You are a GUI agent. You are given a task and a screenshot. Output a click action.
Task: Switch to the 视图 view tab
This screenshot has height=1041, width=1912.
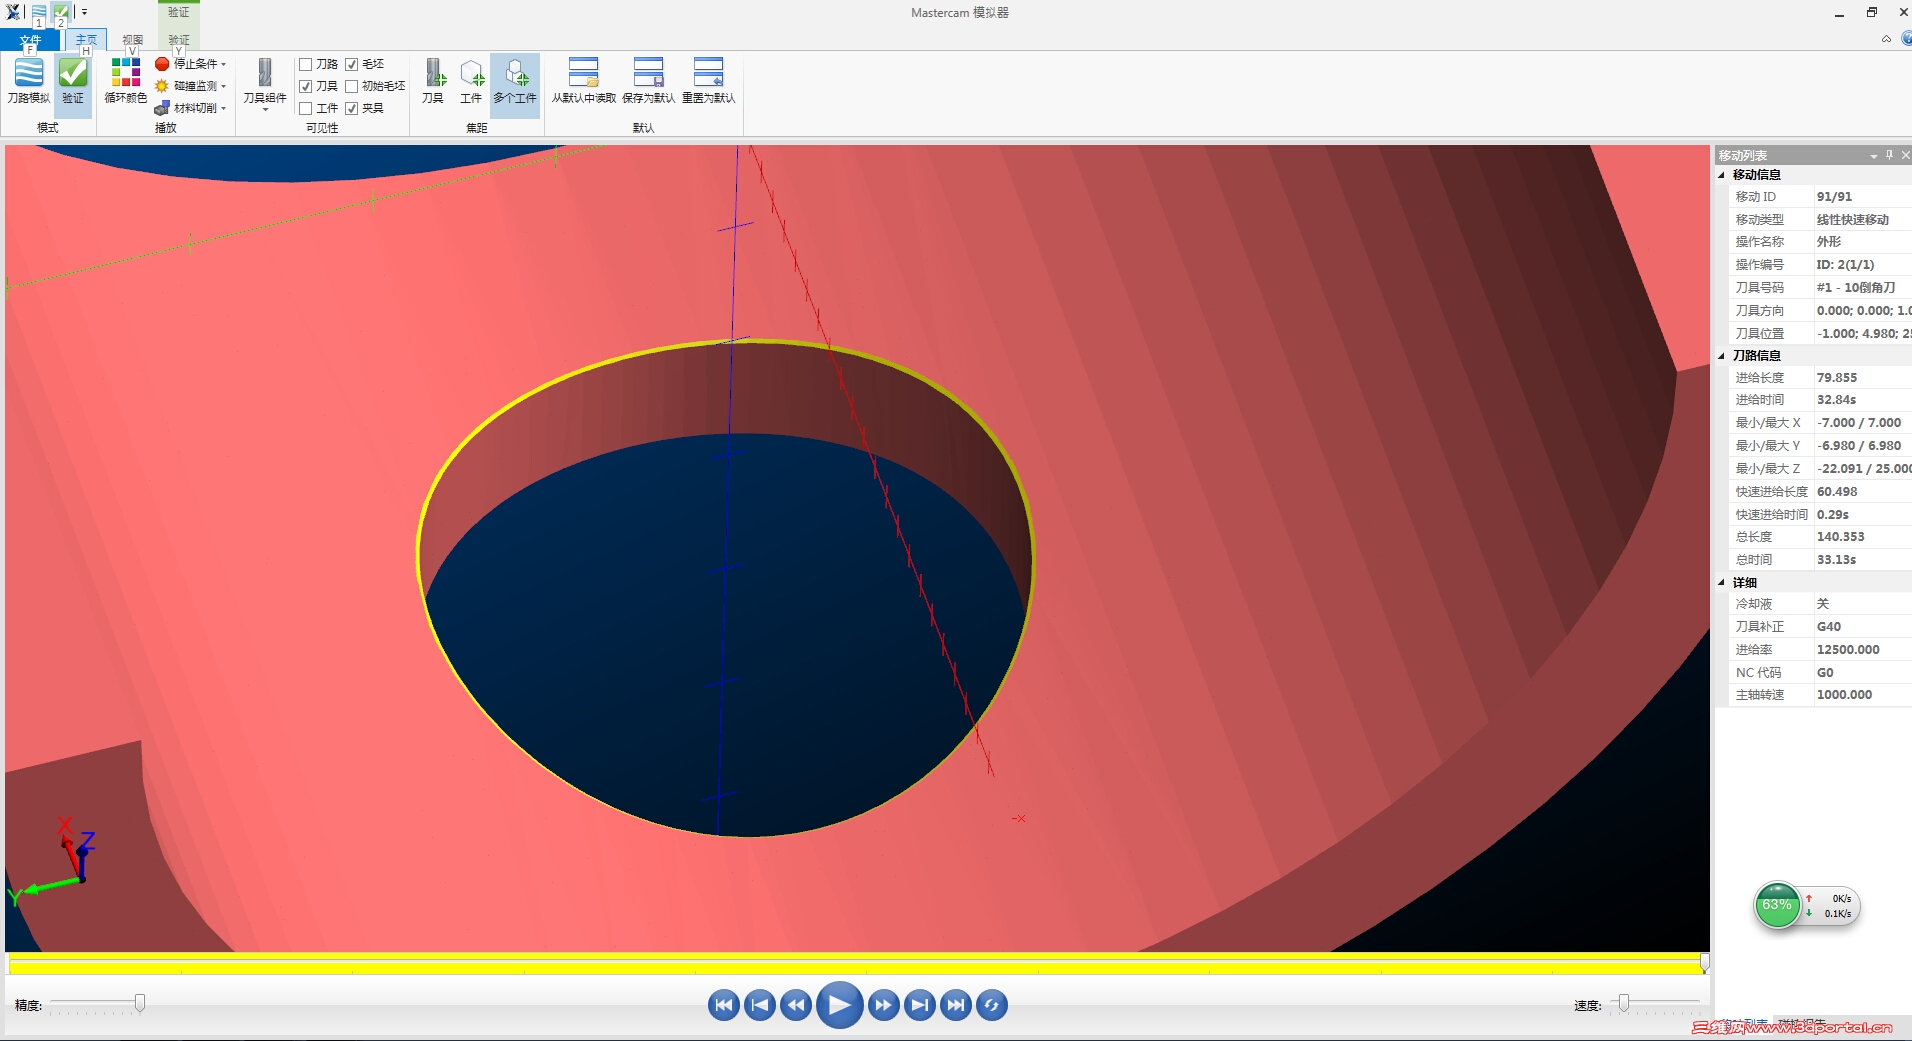(132, 40)
